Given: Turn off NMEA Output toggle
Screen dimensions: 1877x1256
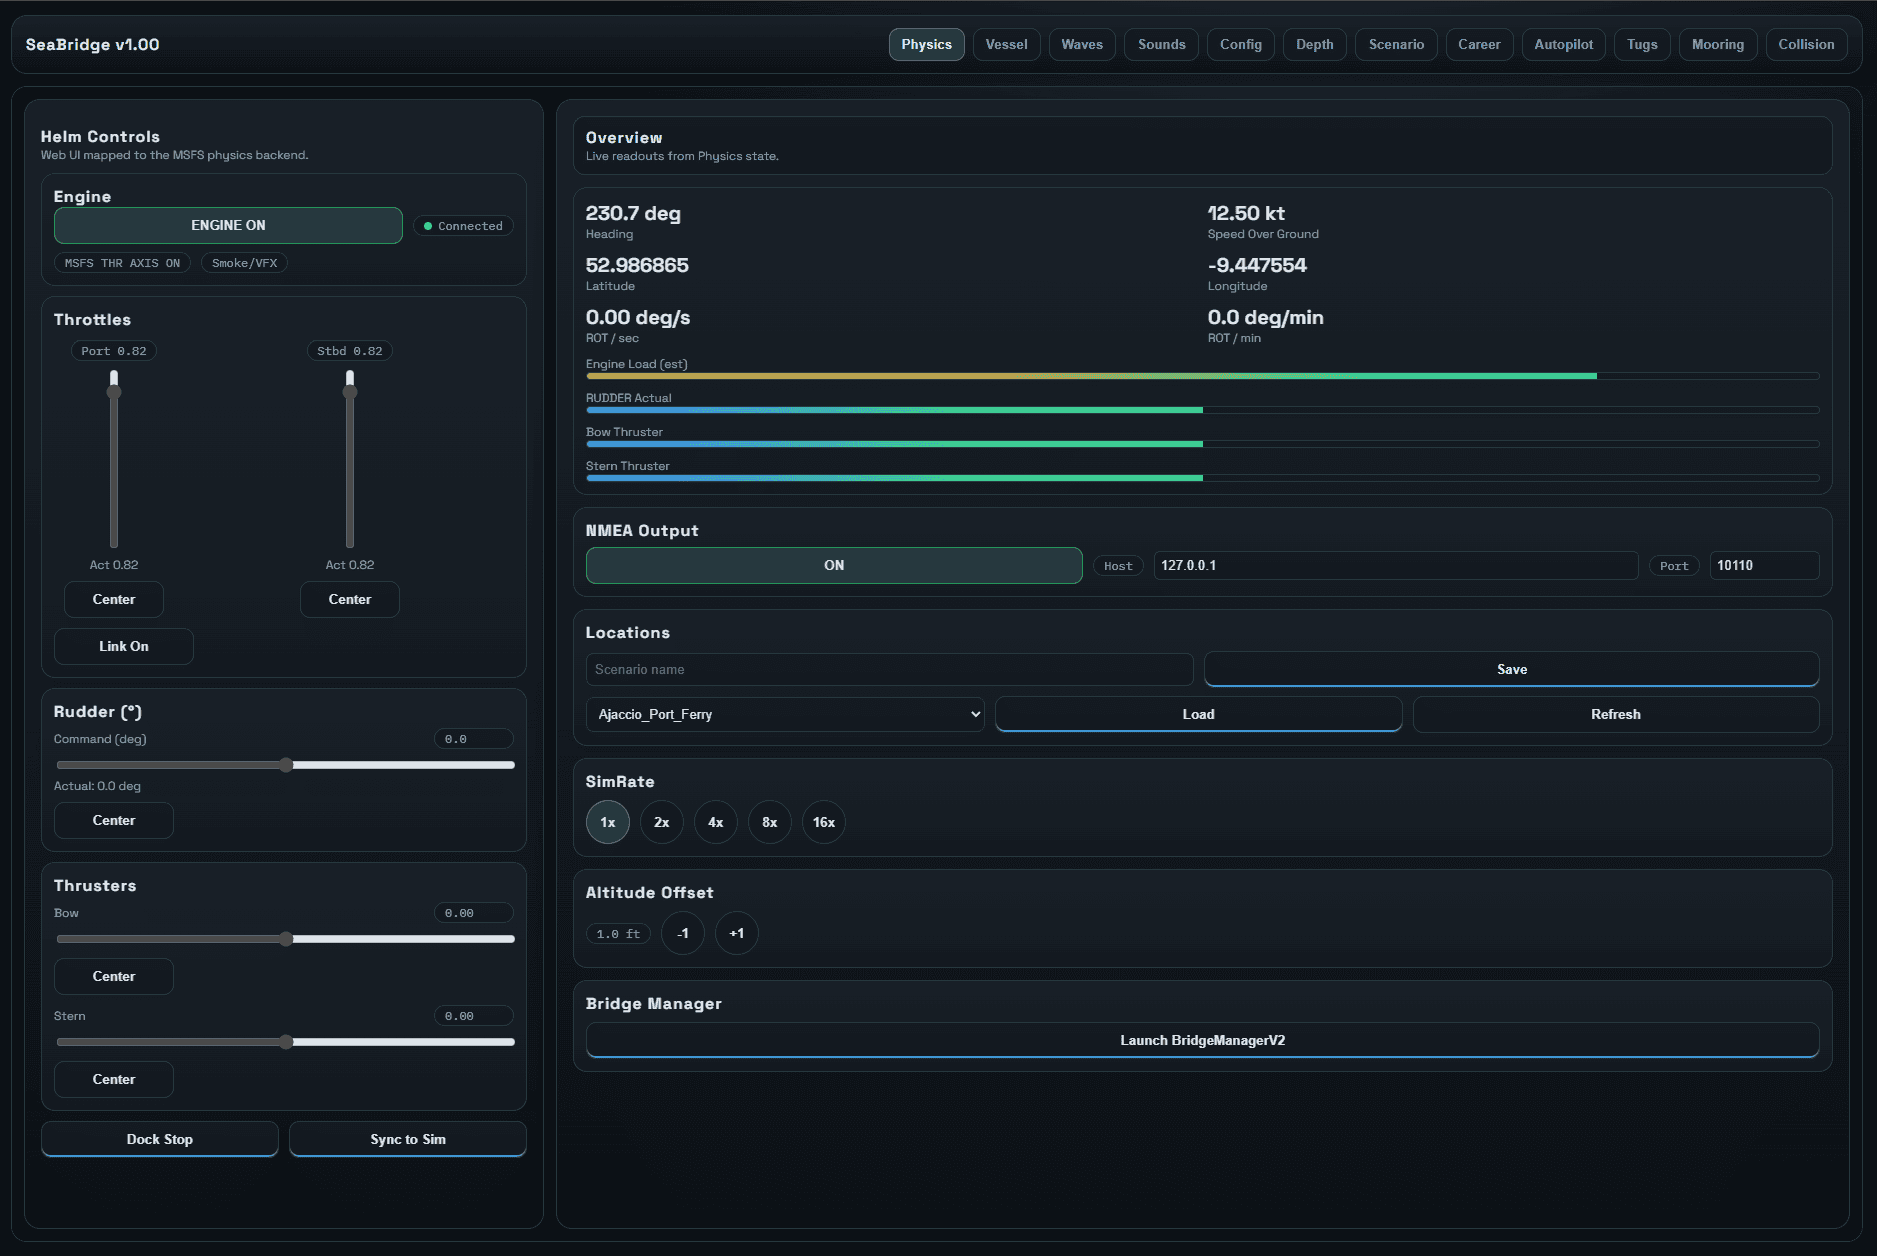Looking at the screenshot, I should [833, 566].
